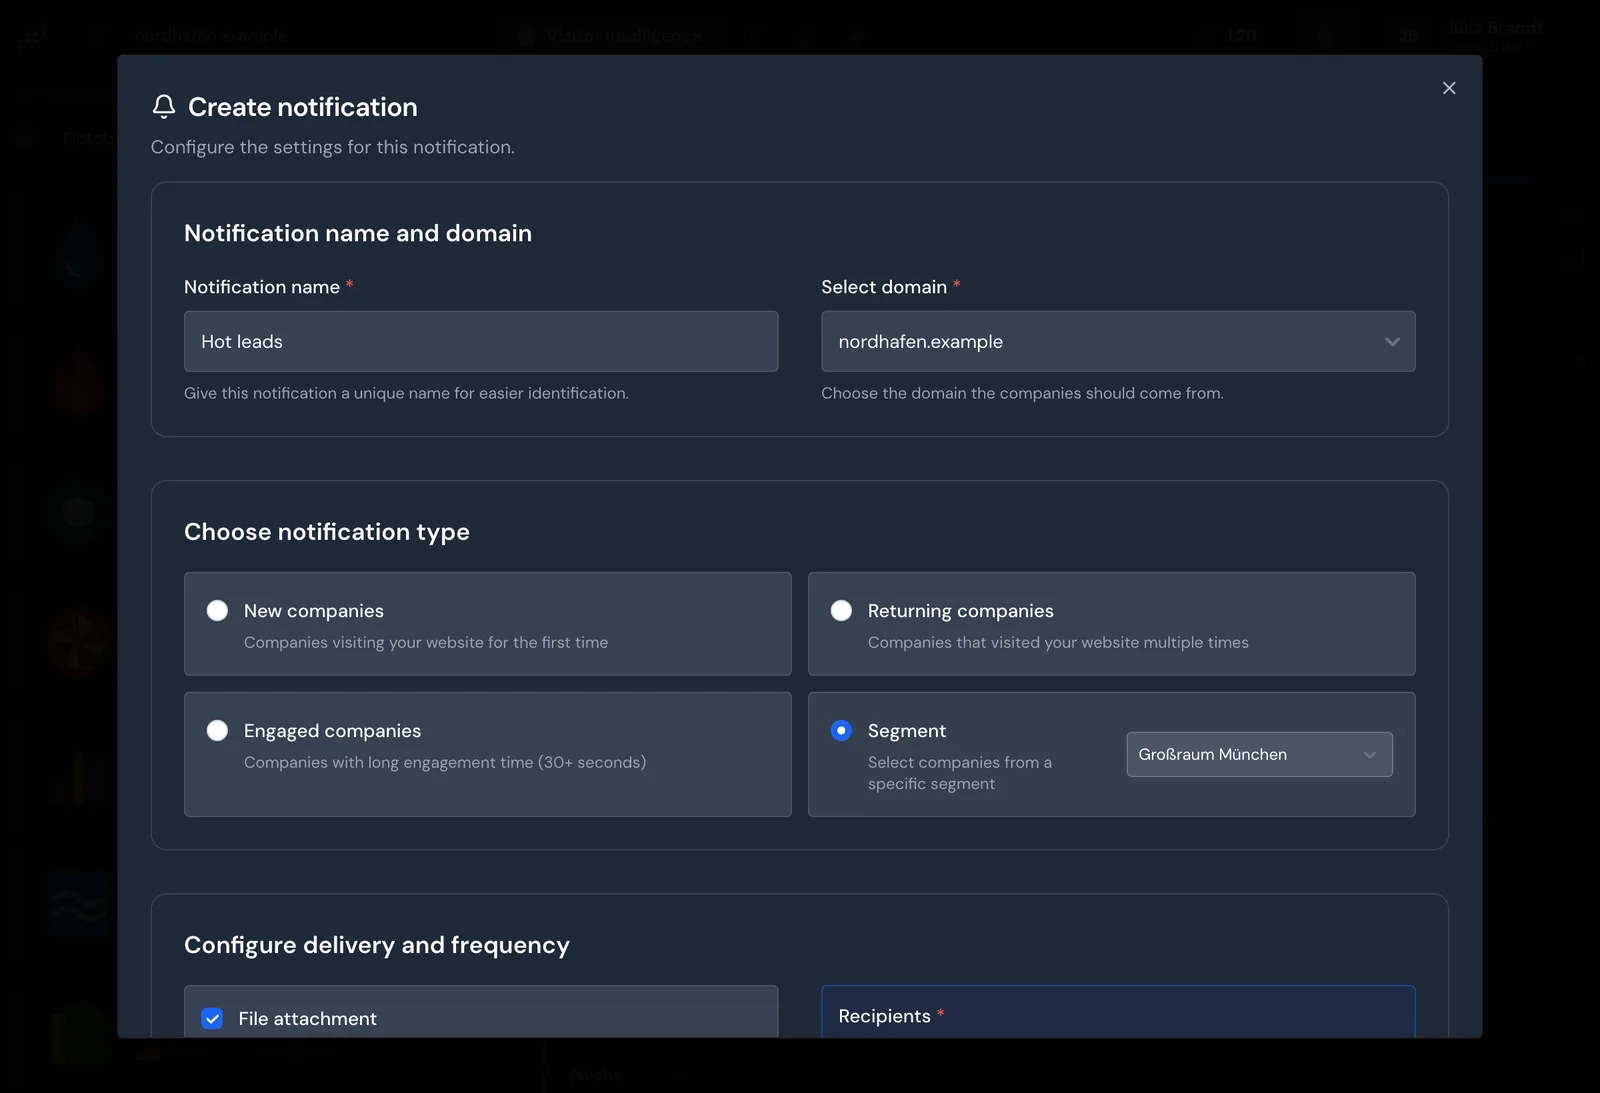Click 'Choose the domain the companies should come from' hint

[x=1022, y=393]
